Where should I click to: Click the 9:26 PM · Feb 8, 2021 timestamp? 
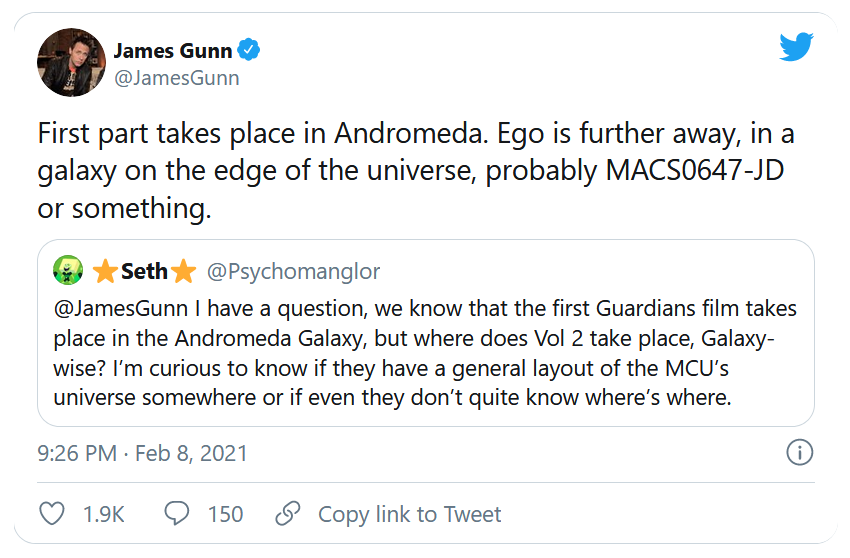point(143,453)
